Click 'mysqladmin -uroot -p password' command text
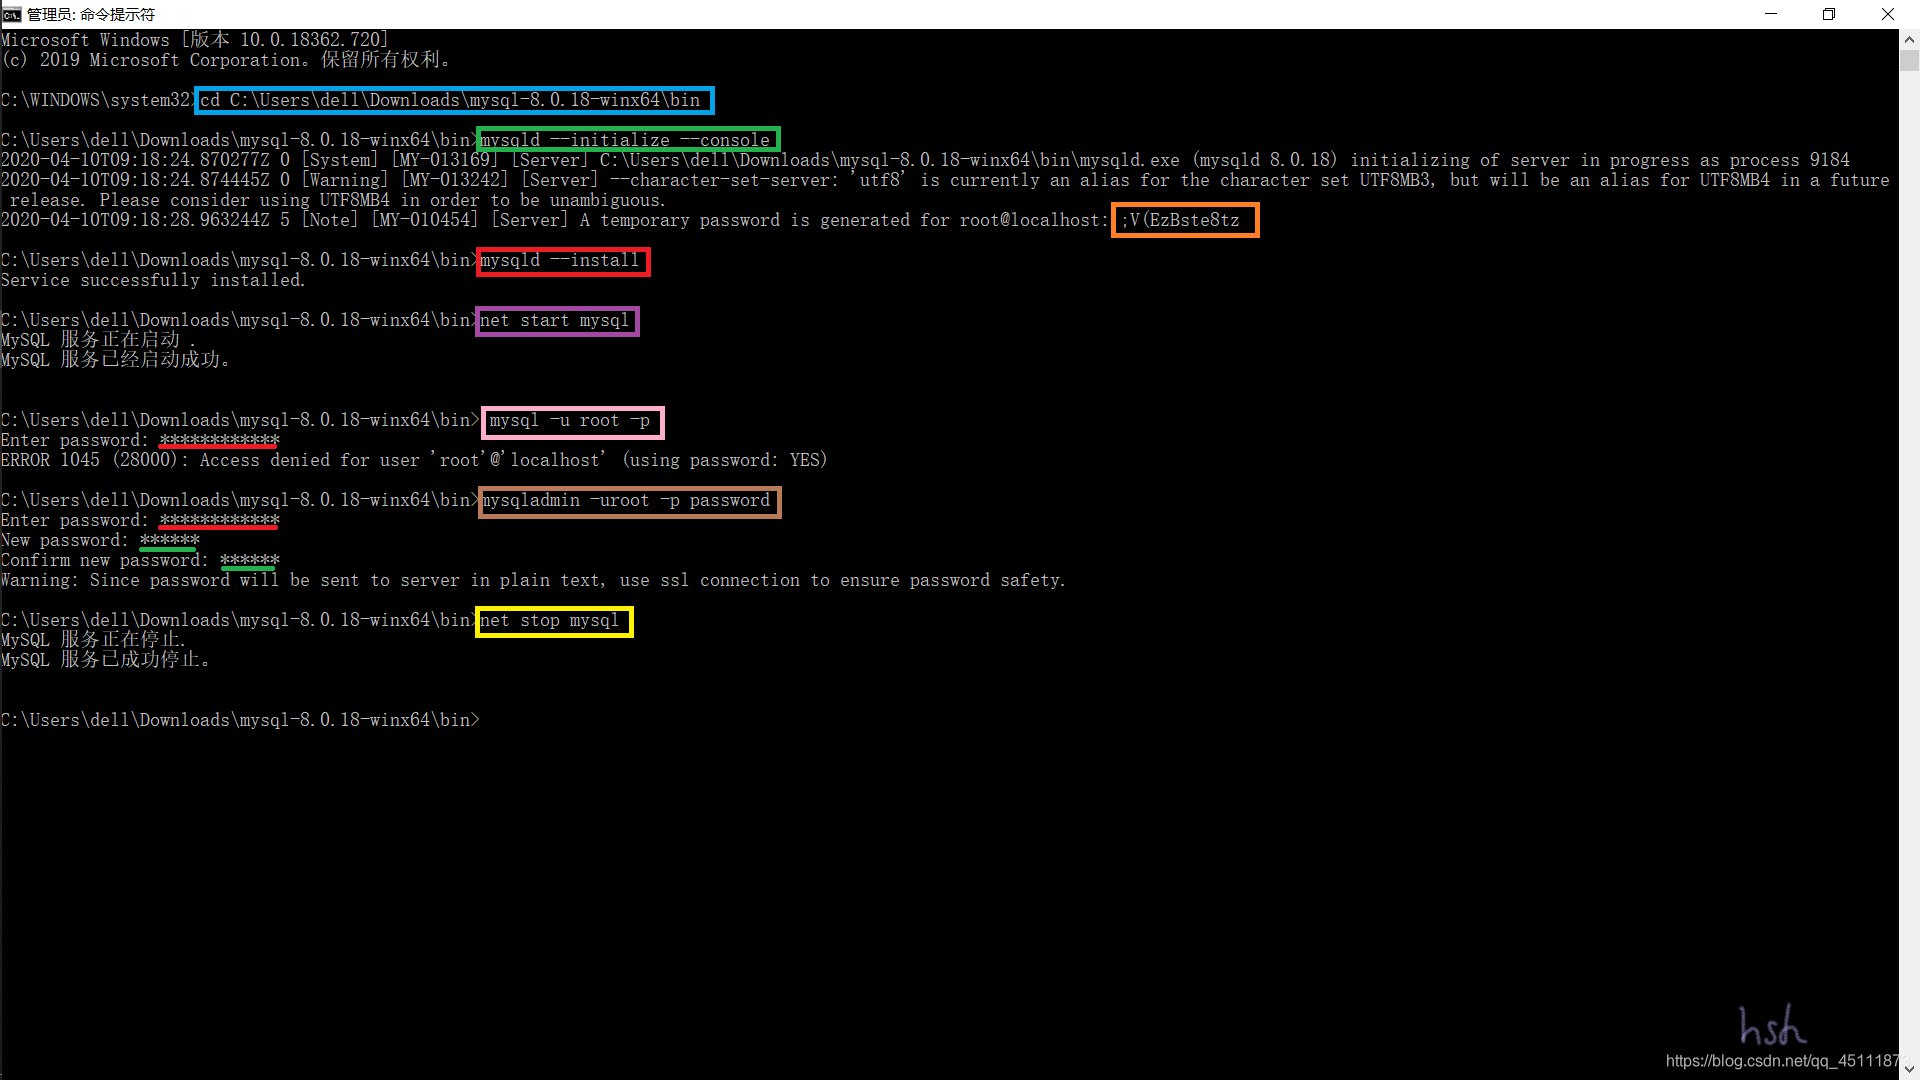Image resolution: width=1920 pixels, height=1080 pixels. point(626,500)
